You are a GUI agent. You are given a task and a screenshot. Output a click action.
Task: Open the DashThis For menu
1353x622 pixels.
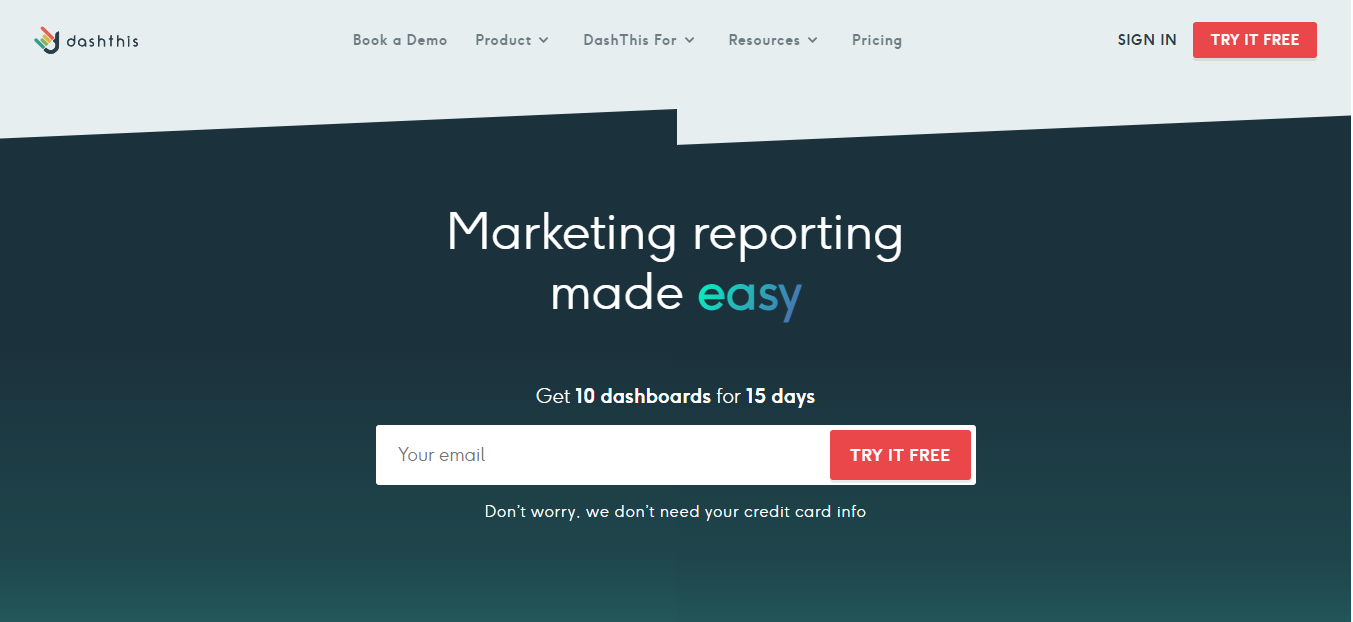630,40
